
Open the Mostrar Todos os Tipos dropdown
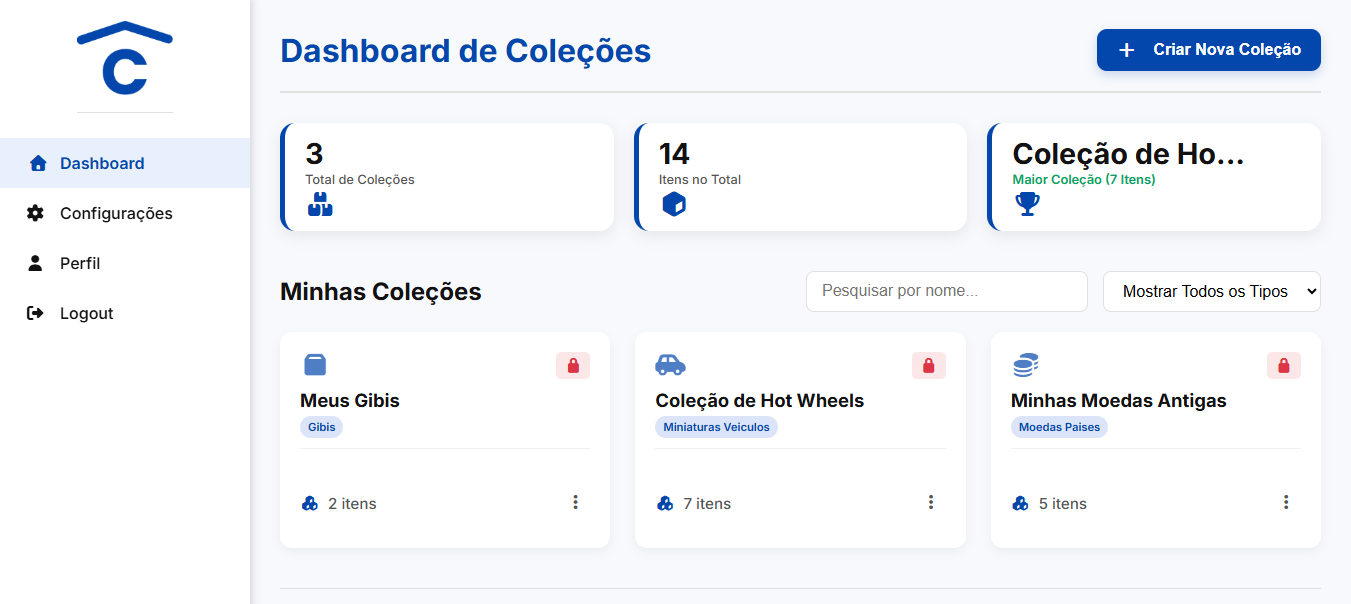pyautogui.click(x=1211, y=291)
